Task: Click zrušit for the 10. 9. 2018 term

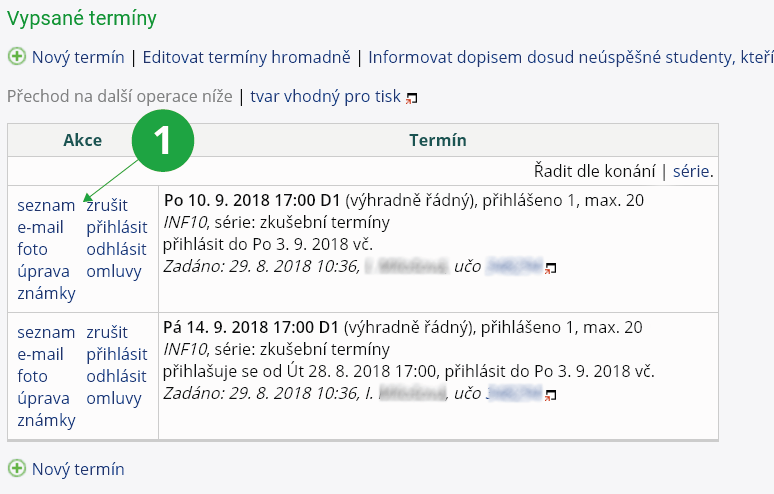Action: coord(107,206)
